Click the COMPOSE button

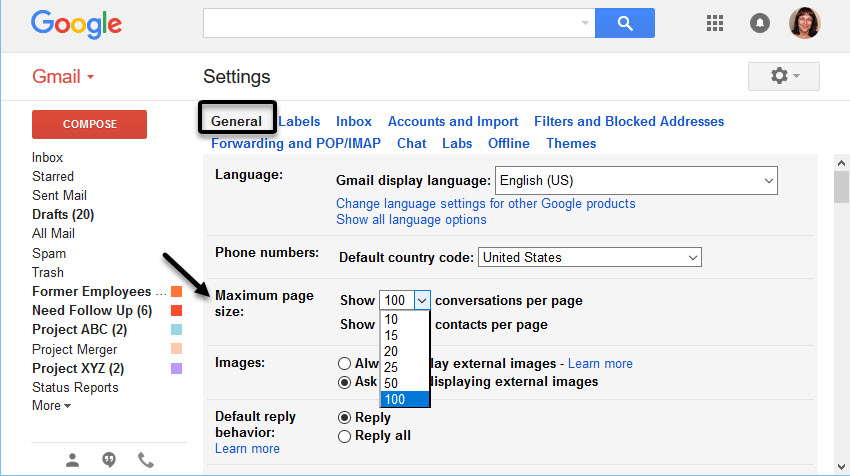pyautogui.click(x=89, y=124)
